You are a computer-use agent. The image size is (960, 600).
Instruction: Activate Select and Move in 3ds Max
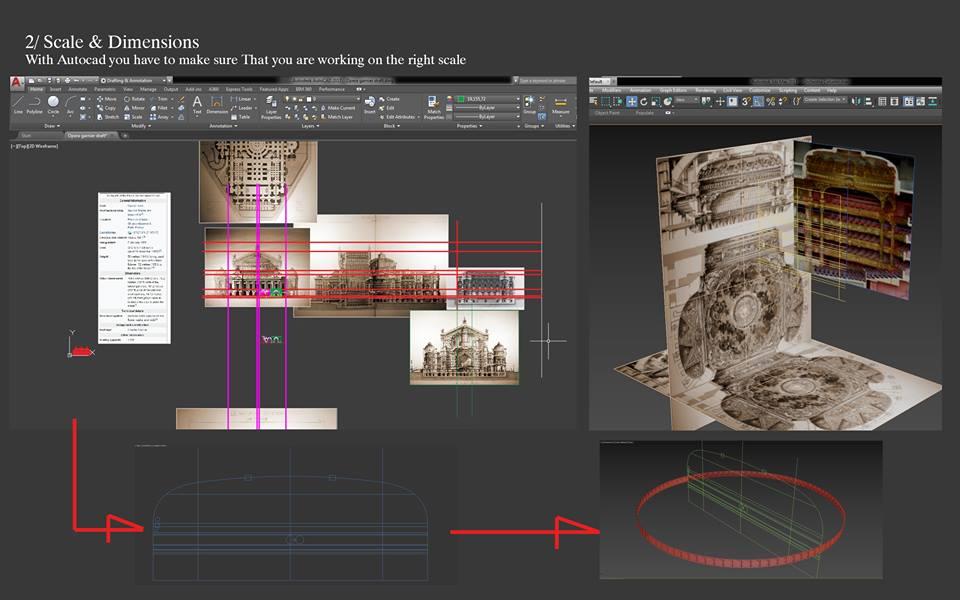[633, 101]
